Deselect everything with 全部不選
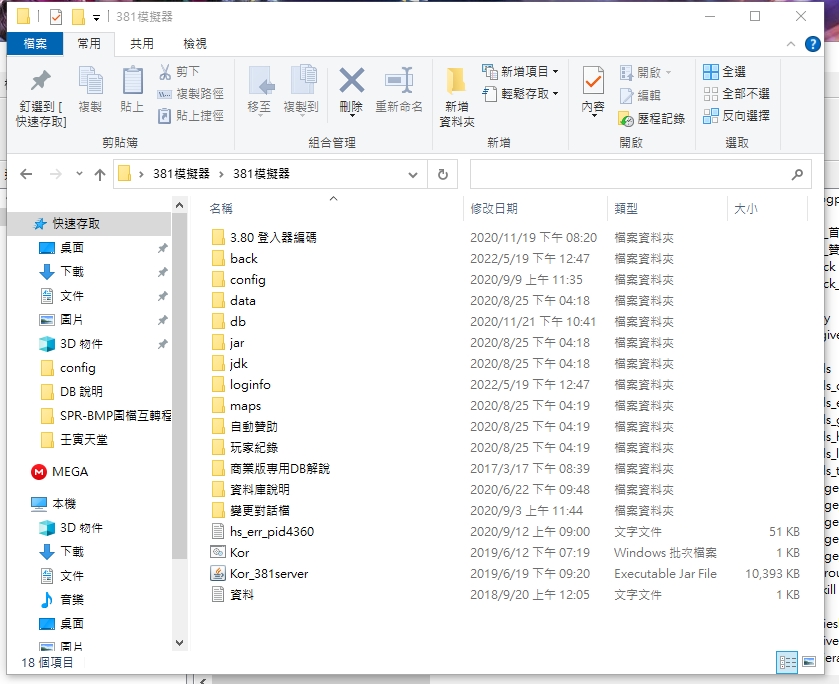The image size is (839, 684). pyautogui.click(x=736, y=94)
